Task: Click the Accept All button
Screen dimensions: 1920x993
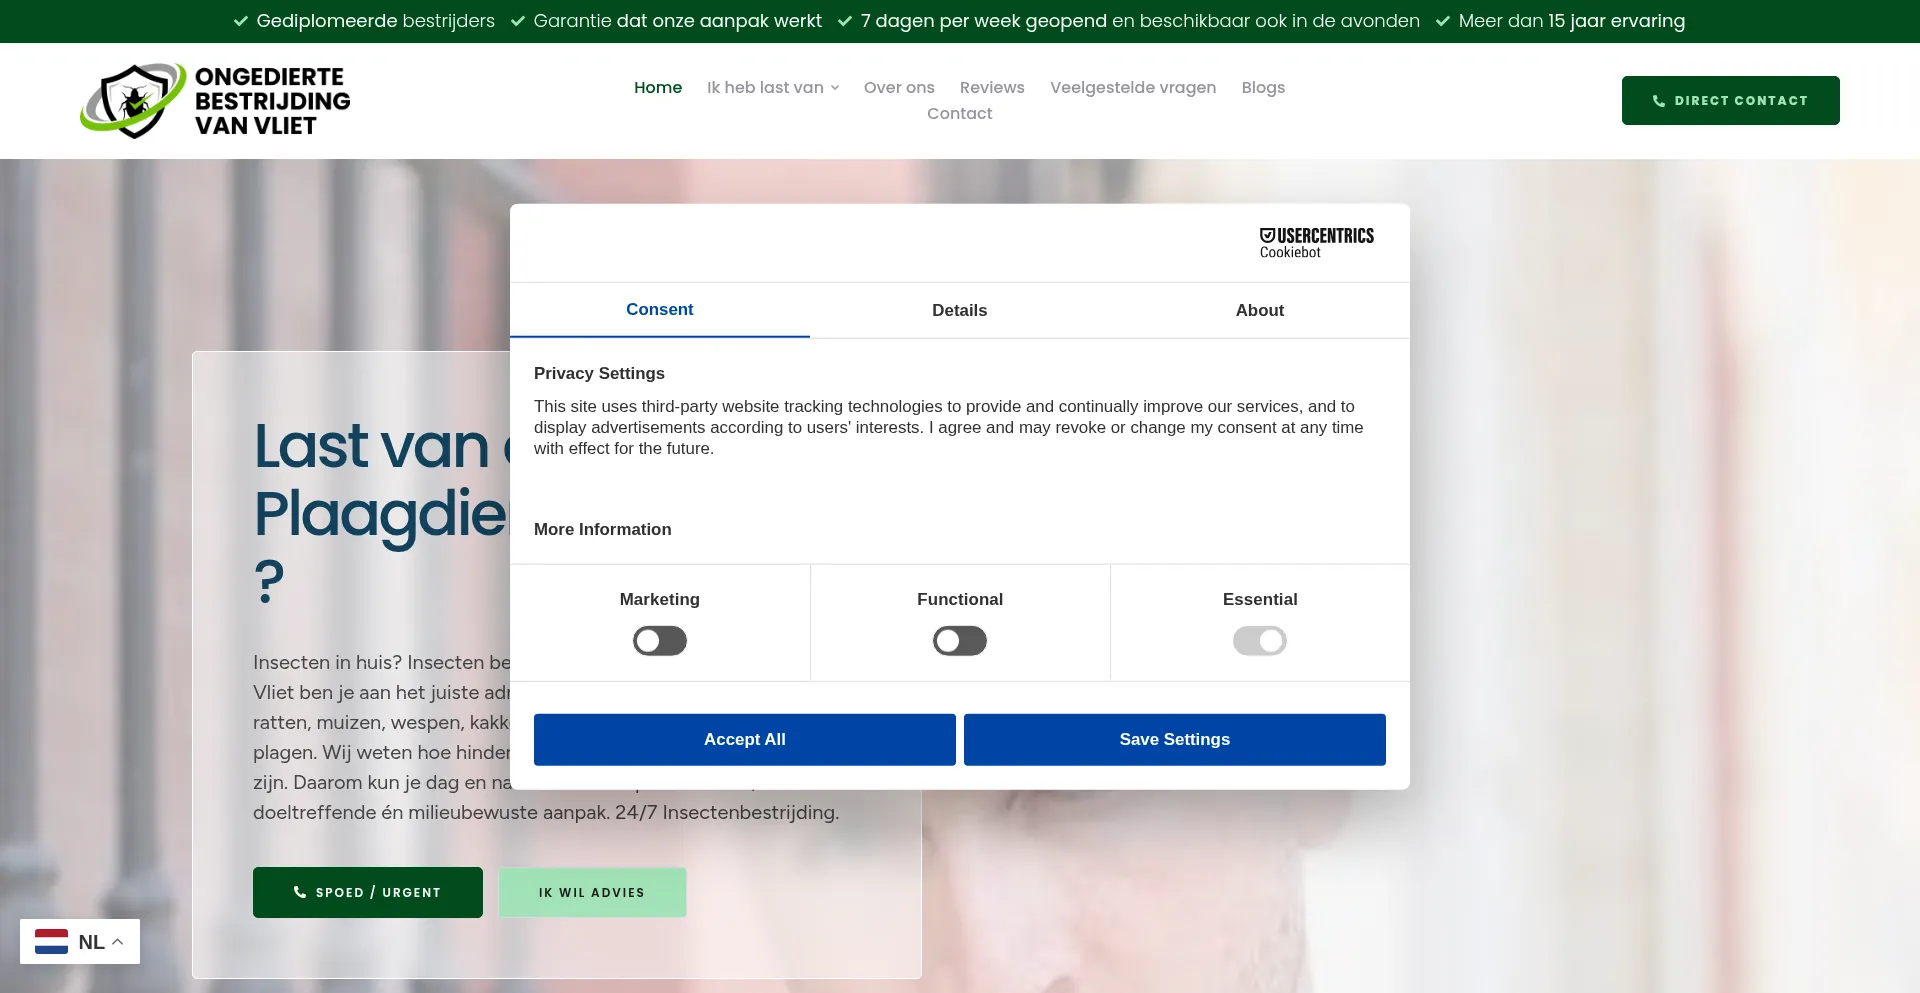Action: (x=744, y=739)
